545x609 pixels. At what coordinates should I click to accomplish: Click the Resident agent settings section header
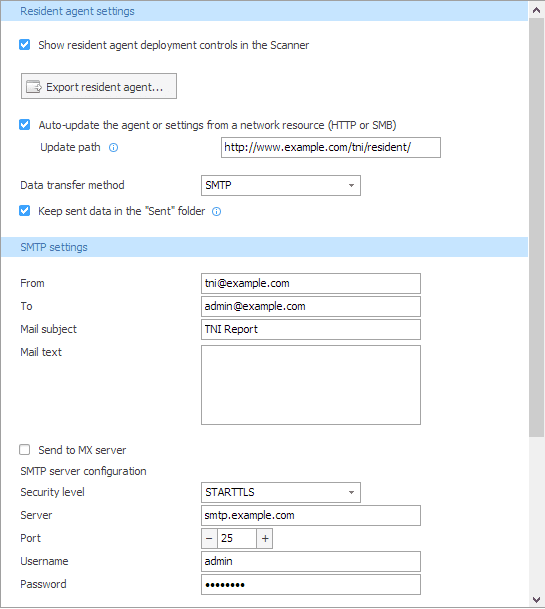[264, 11]
